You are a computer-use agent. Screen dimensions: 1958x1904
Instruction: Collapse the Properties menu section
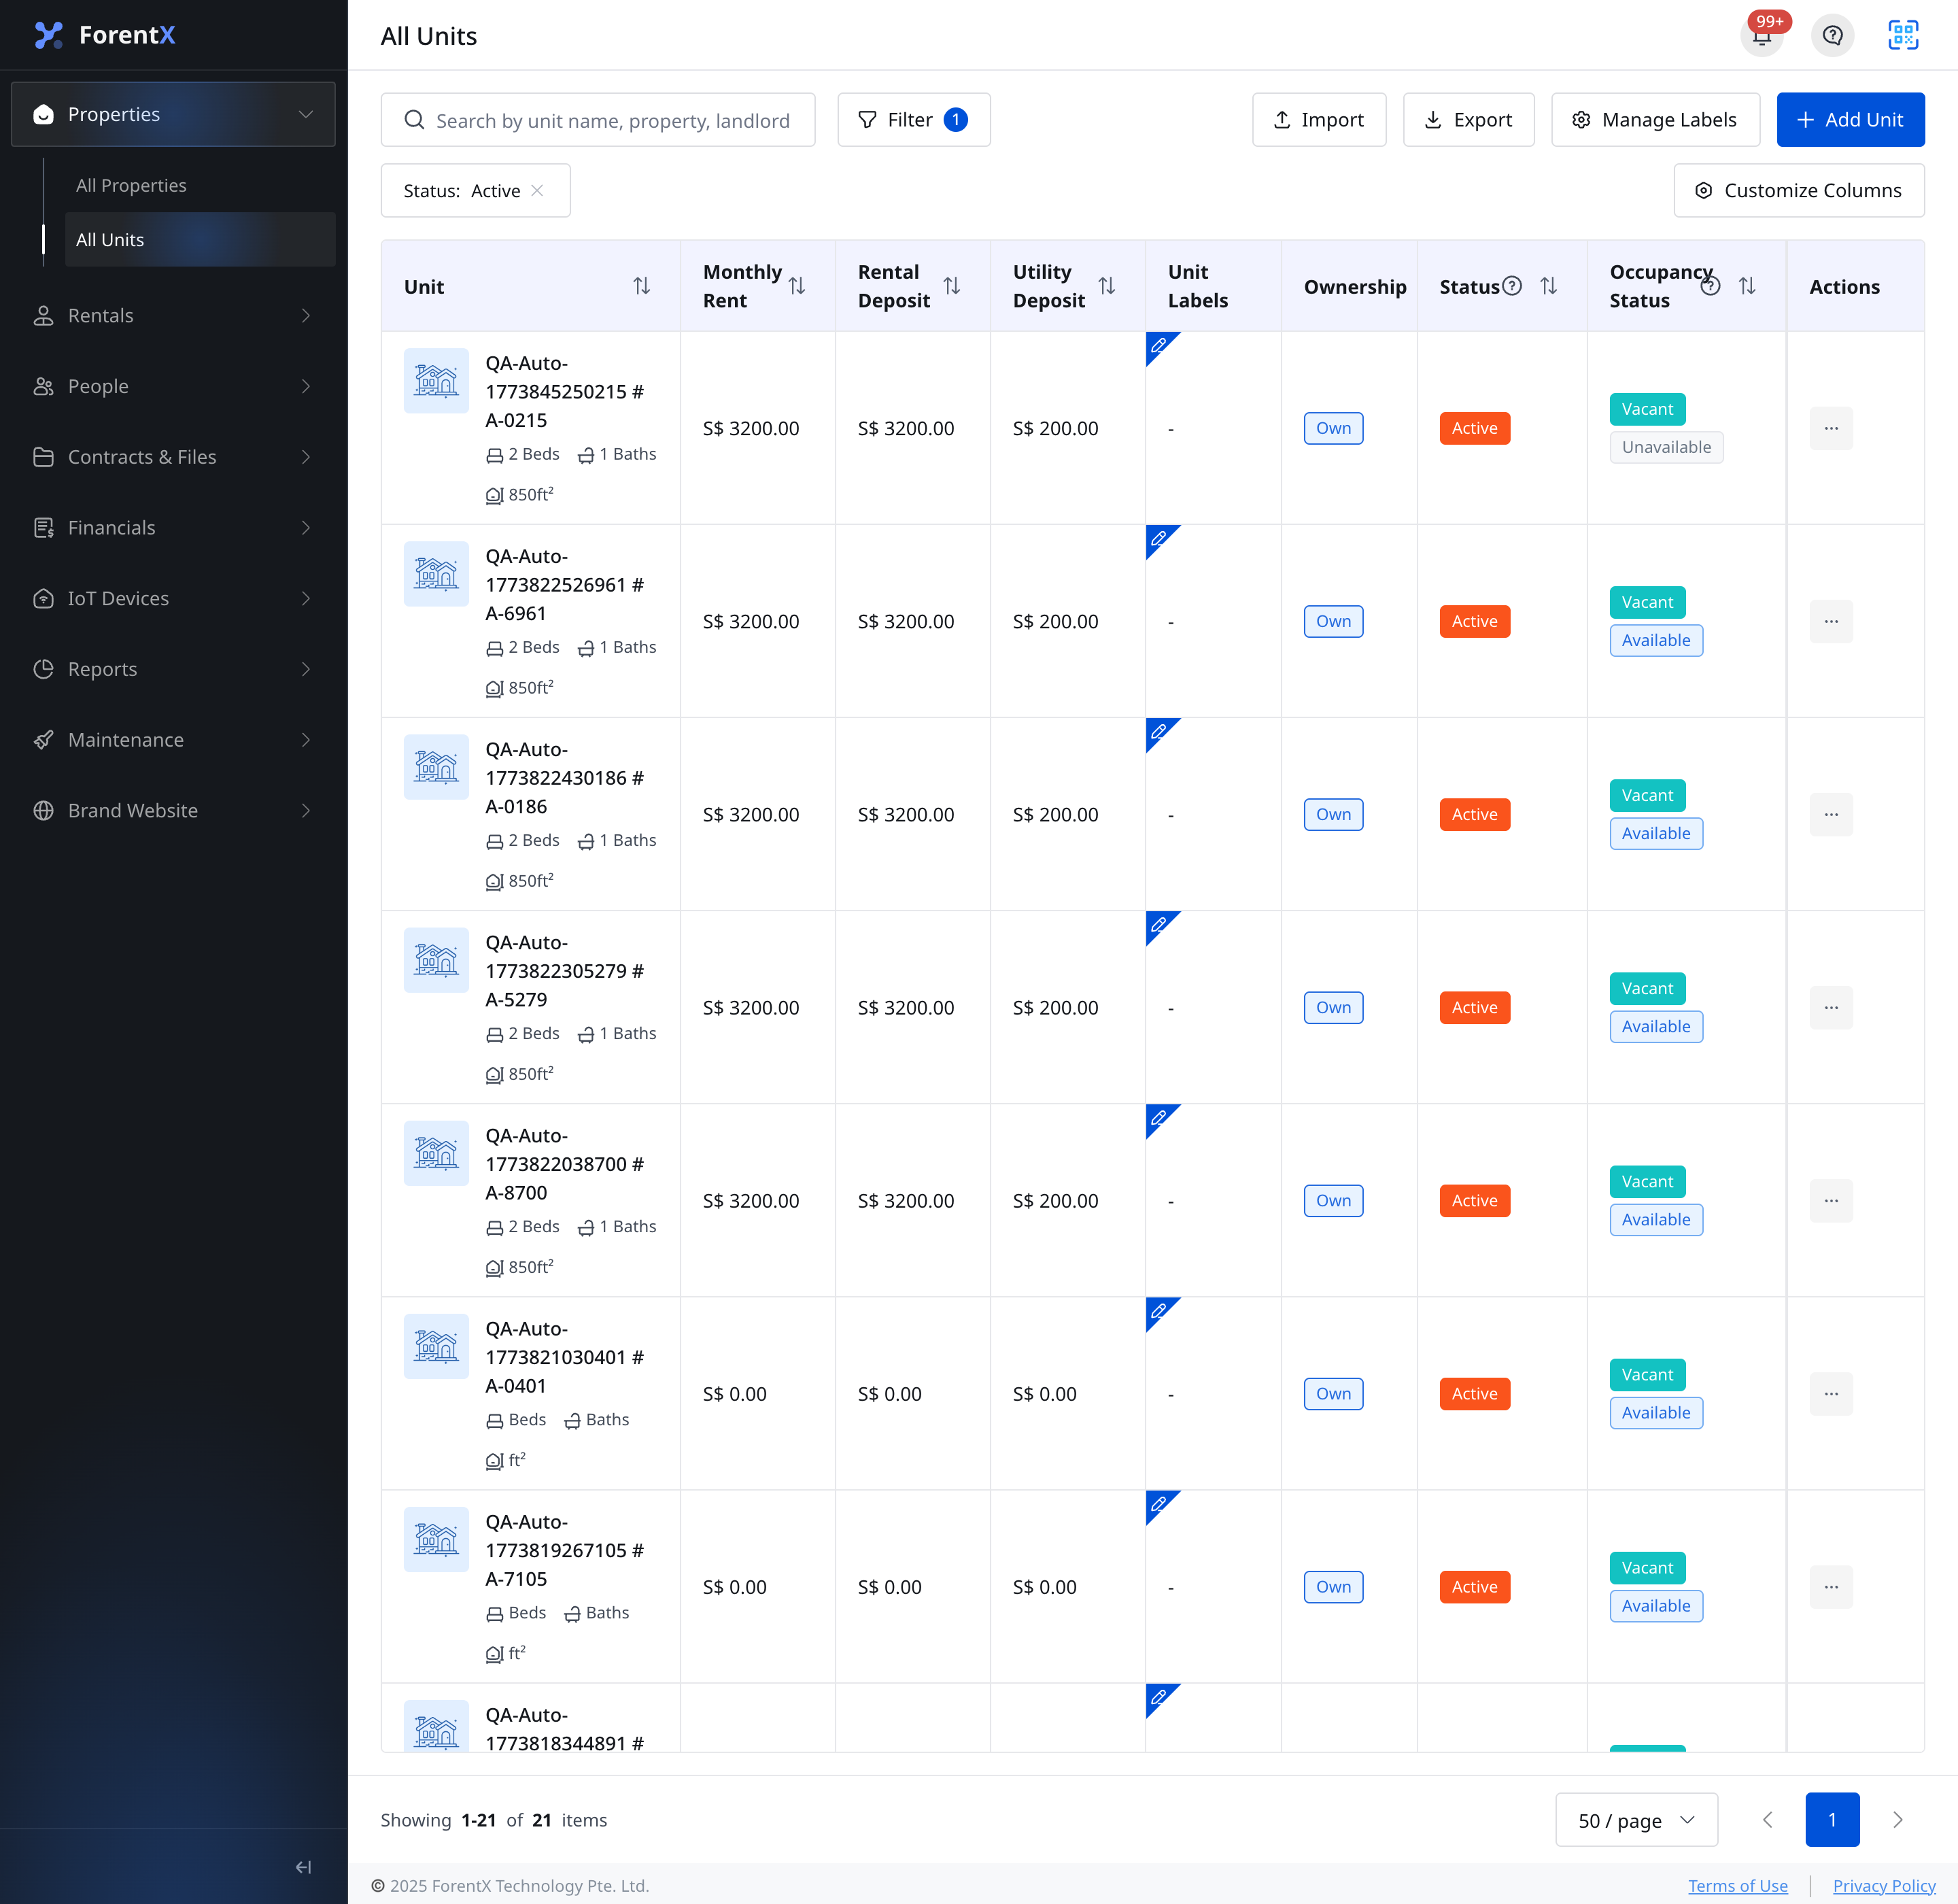coord(173,114)
